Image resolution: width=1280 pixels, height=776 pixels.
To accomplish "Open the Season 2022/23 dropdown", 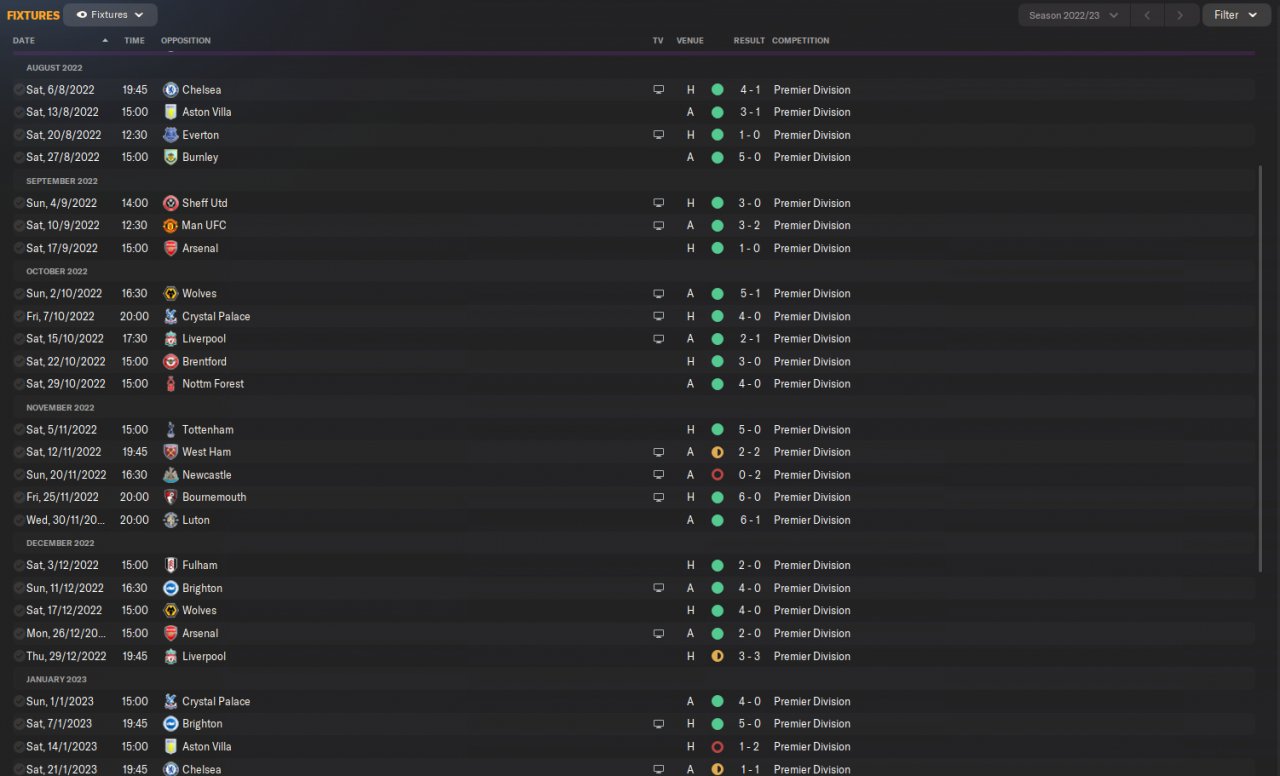I will click(1074, 15).
